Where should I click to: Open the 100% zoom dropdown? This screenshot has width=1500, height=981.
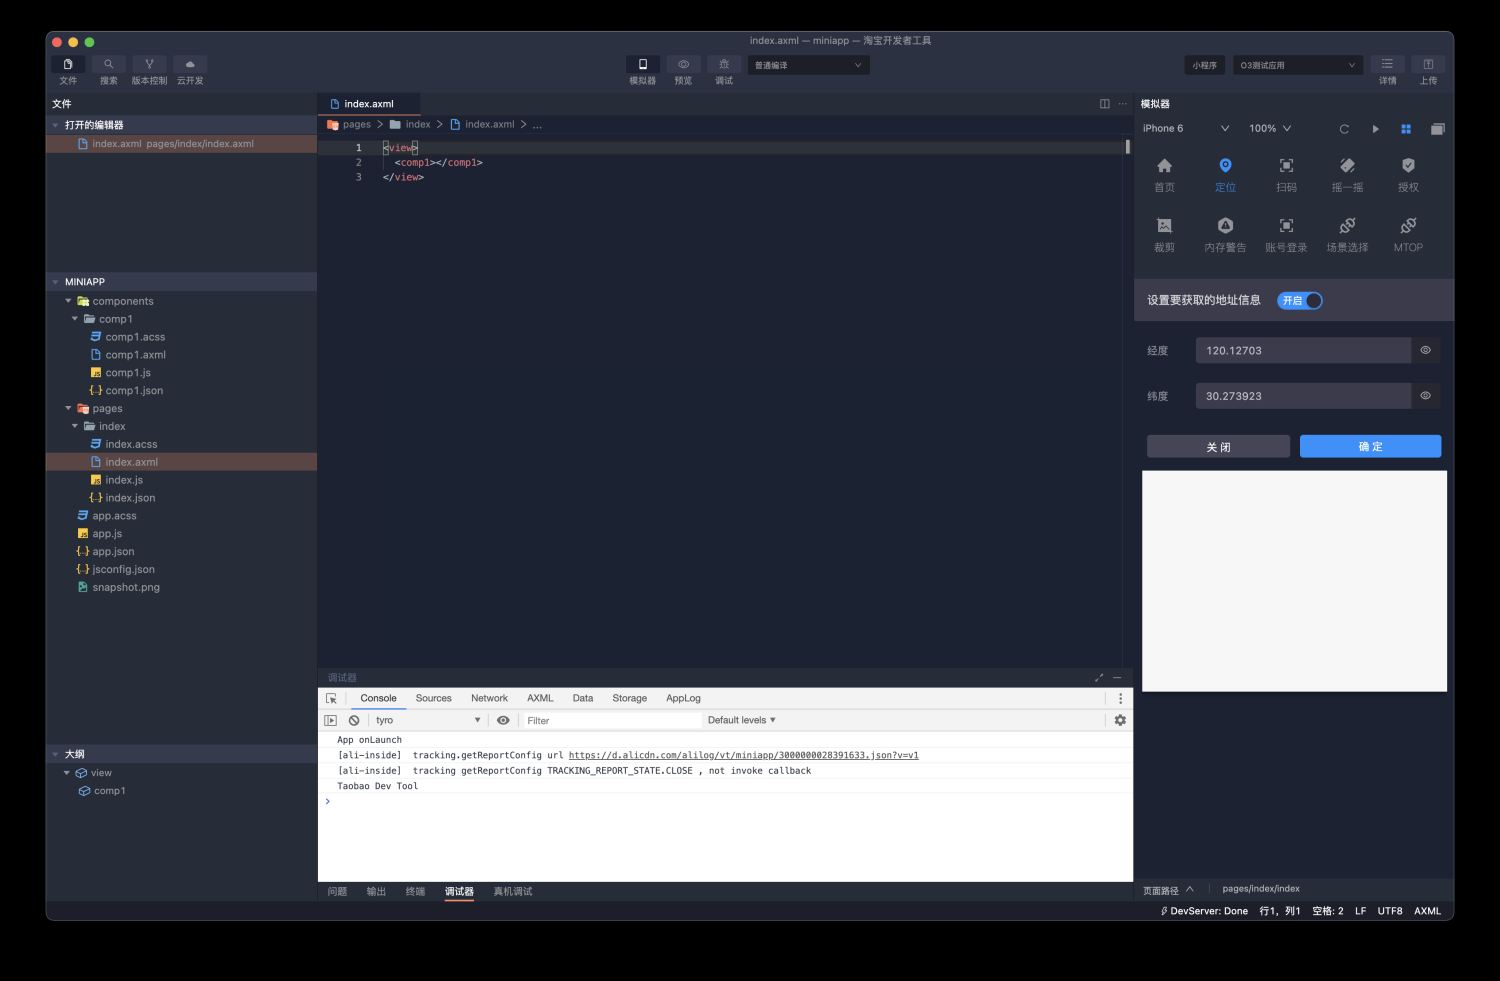(1270, 128)
